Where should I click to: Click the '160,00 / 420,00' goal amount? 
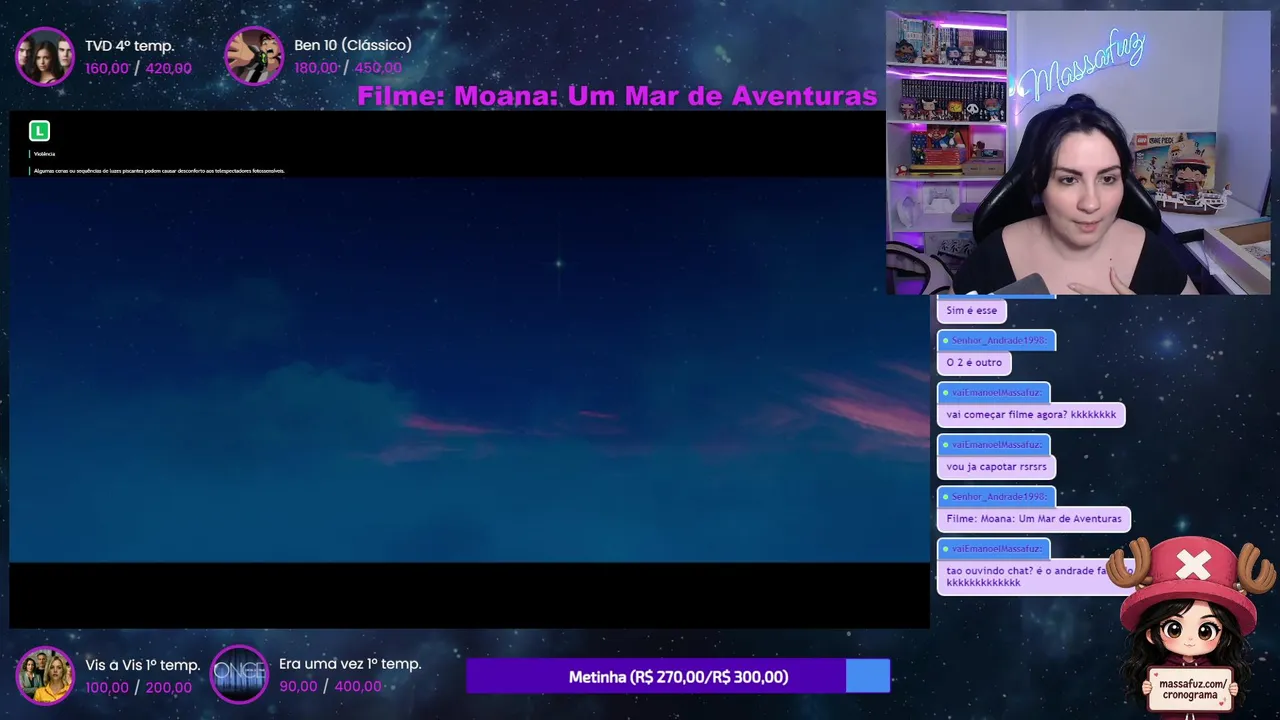click(x=138, y=68)
